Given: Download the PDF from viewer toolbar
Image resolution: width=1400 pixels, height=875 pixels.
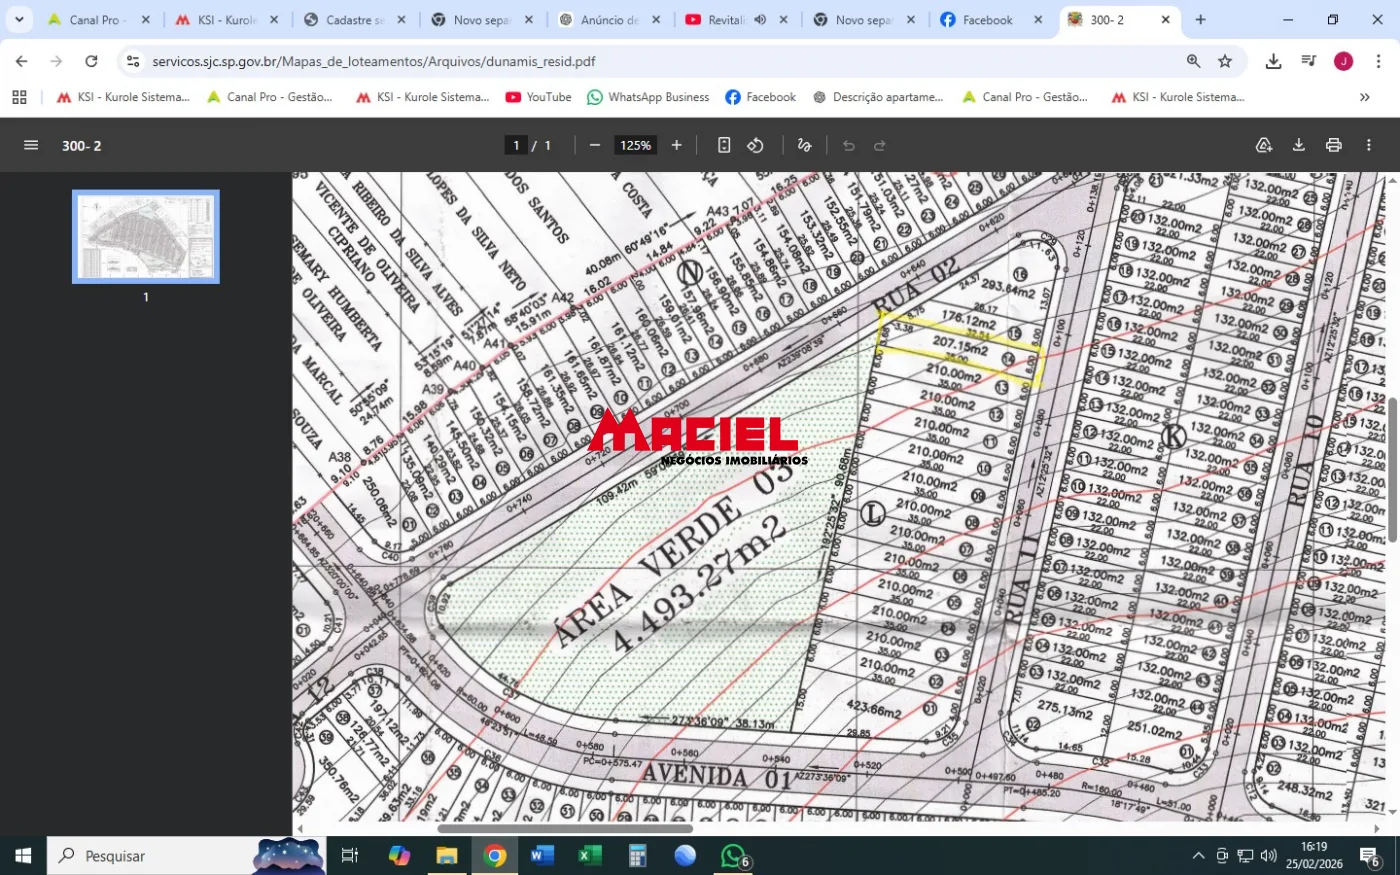Looking at the screenshot, I should pyautogui.click(x=1298, y=145).
